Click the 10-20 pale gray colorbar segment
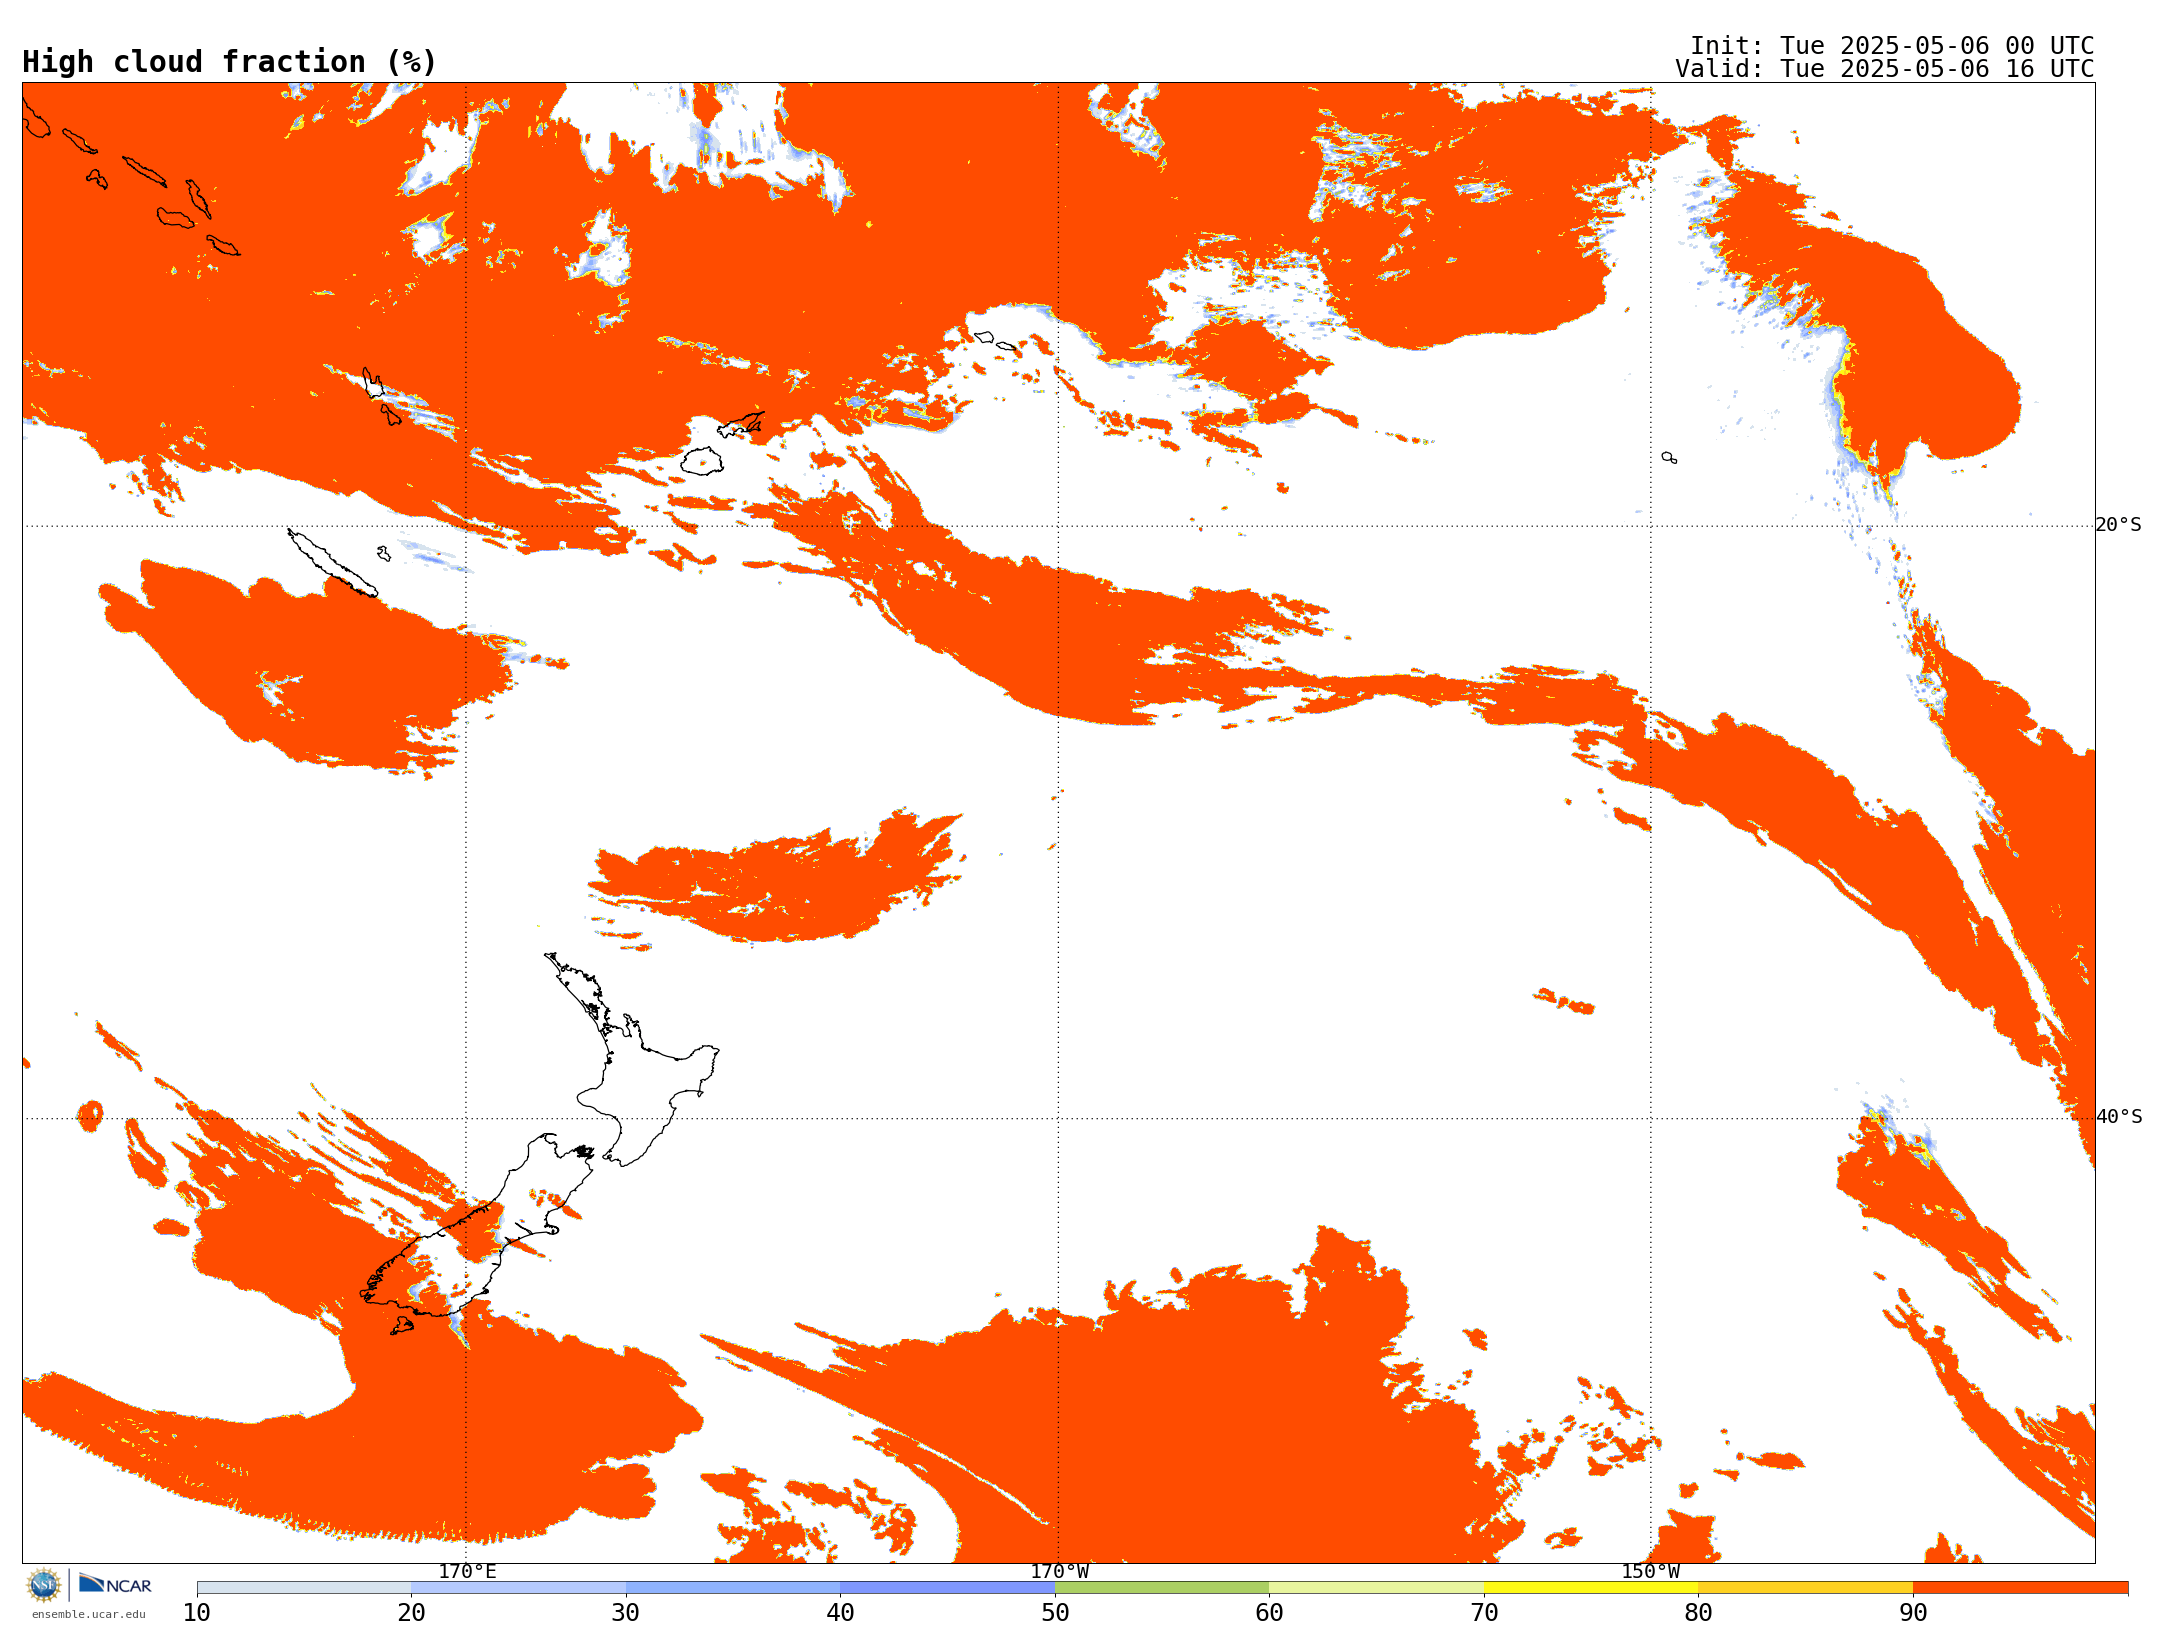This screenshot has height=1626, width=2160. pyautogui.click(x=304, y=1588)
